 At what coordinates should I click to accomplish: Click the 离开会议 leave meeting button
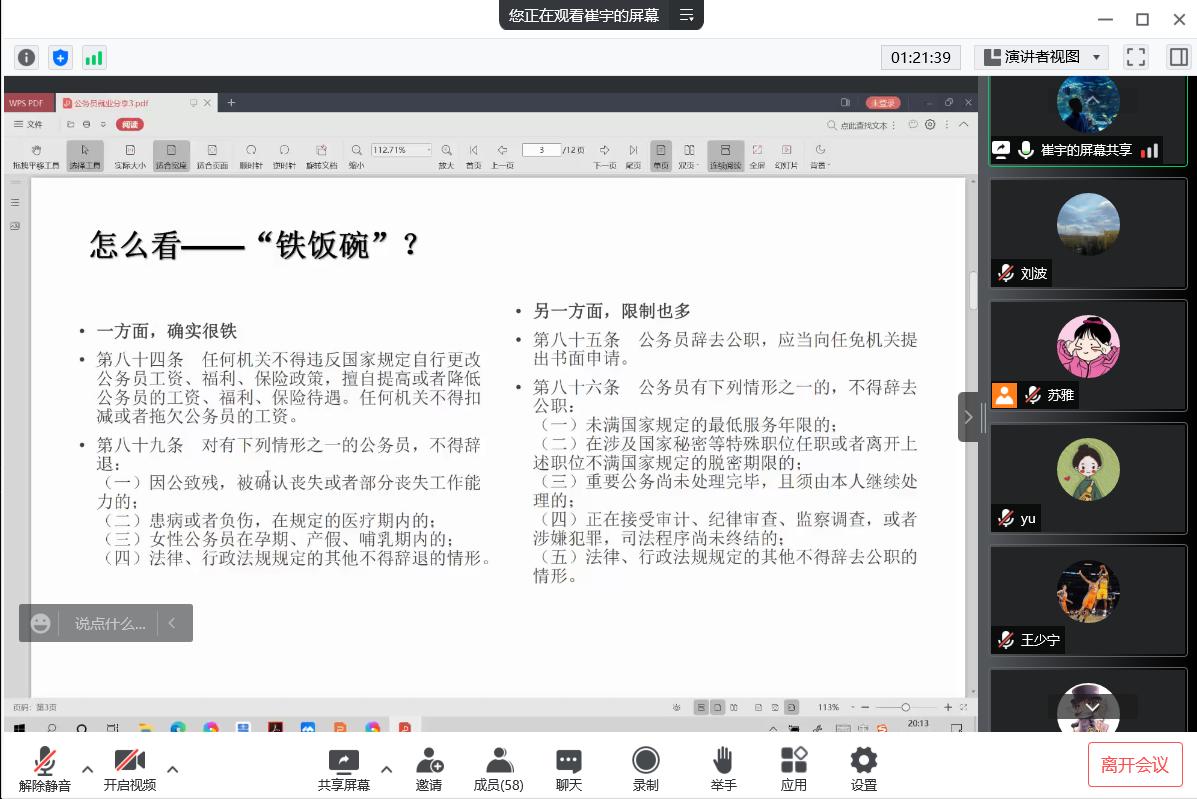[x=1135, y=765]
